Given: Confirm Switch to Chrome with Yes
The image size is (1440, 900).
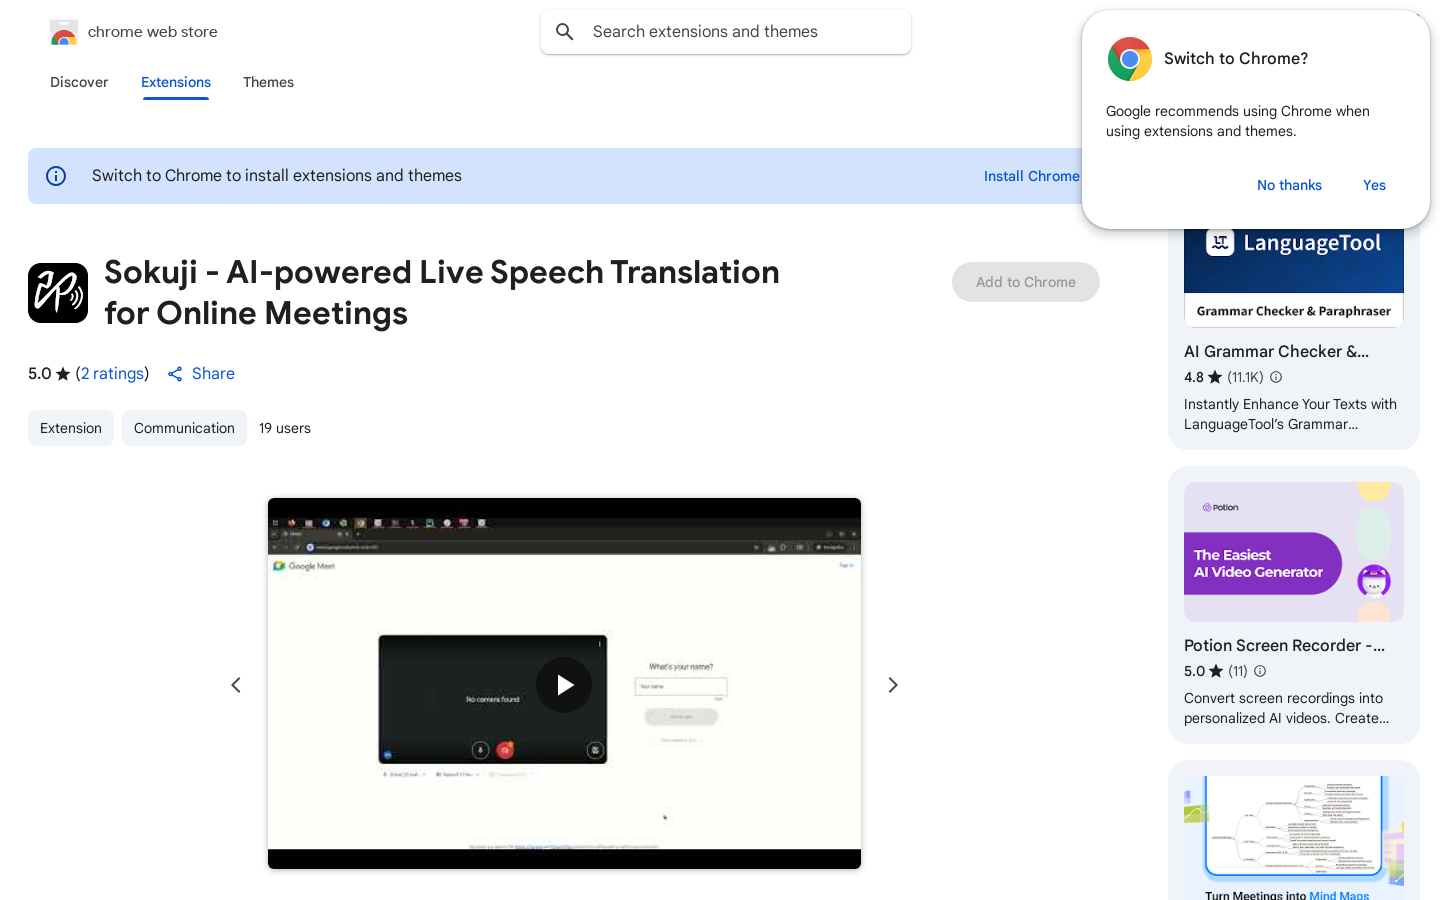Looking at the screenshot, I should (1374, 185).
